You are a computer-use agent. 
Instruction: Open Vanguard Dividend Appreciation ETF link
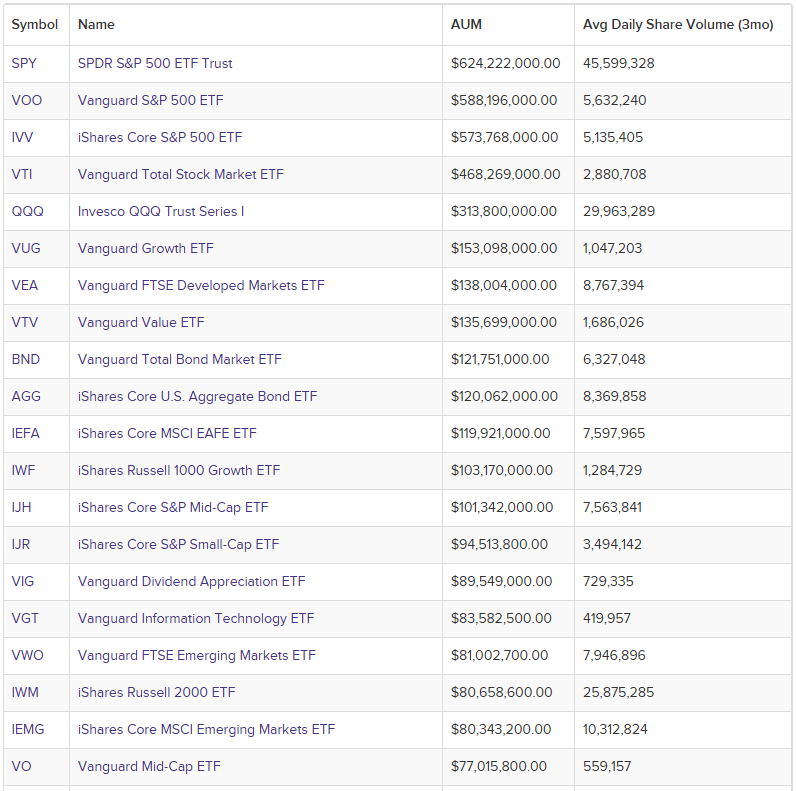[x=191, y=582]
